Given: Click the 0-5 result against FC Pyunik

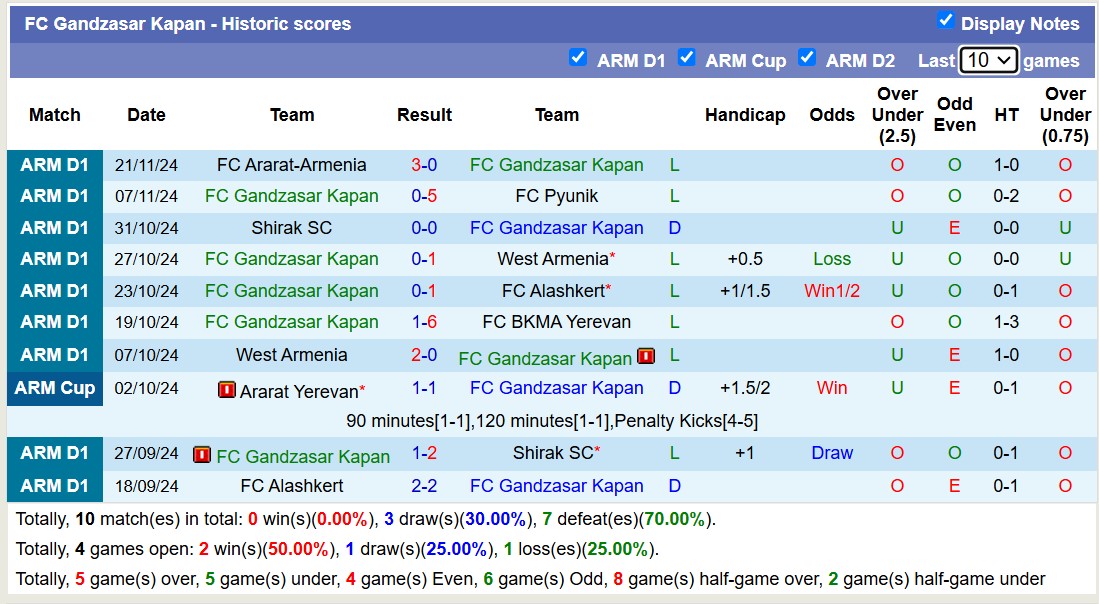Looking at the screenshot, I should point(424,196).
